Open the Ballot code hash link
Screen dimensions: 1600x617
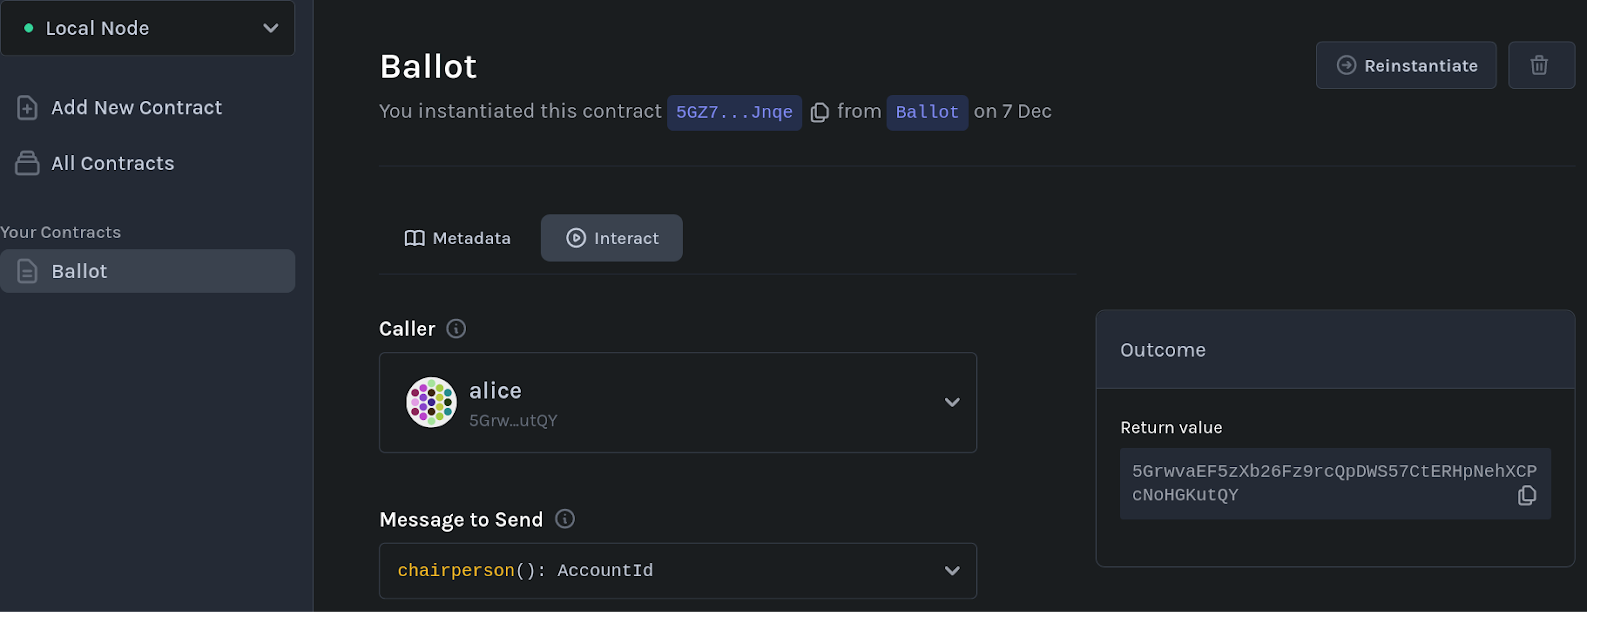coord(927,112)
